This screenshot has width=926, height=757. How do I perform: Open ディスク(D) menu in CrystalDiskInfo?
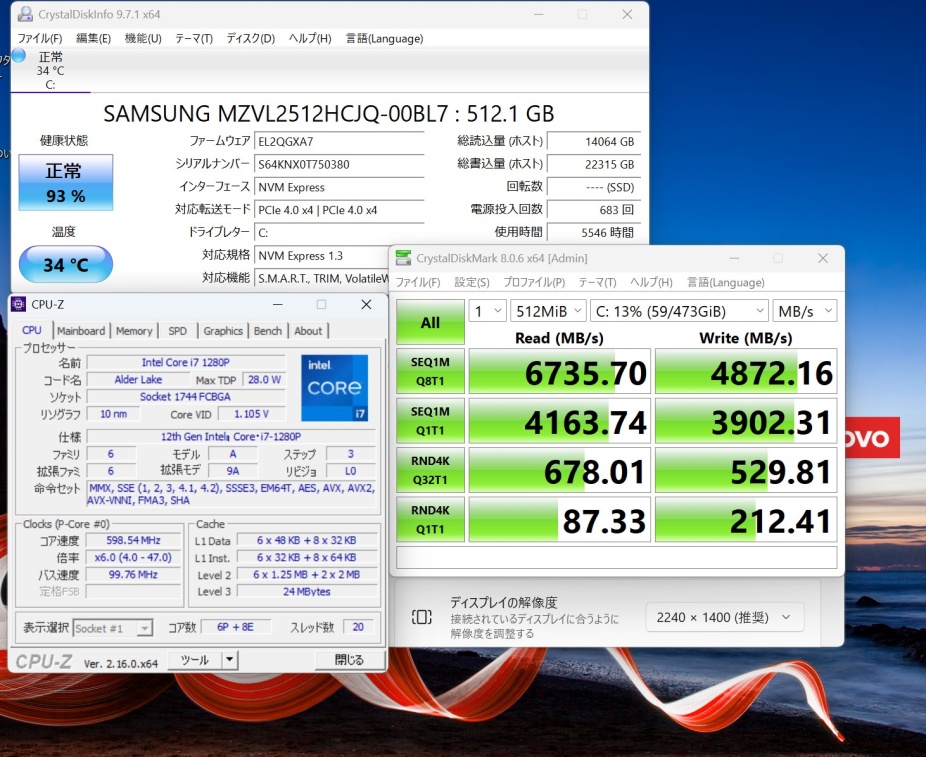[x=250, y=38]
